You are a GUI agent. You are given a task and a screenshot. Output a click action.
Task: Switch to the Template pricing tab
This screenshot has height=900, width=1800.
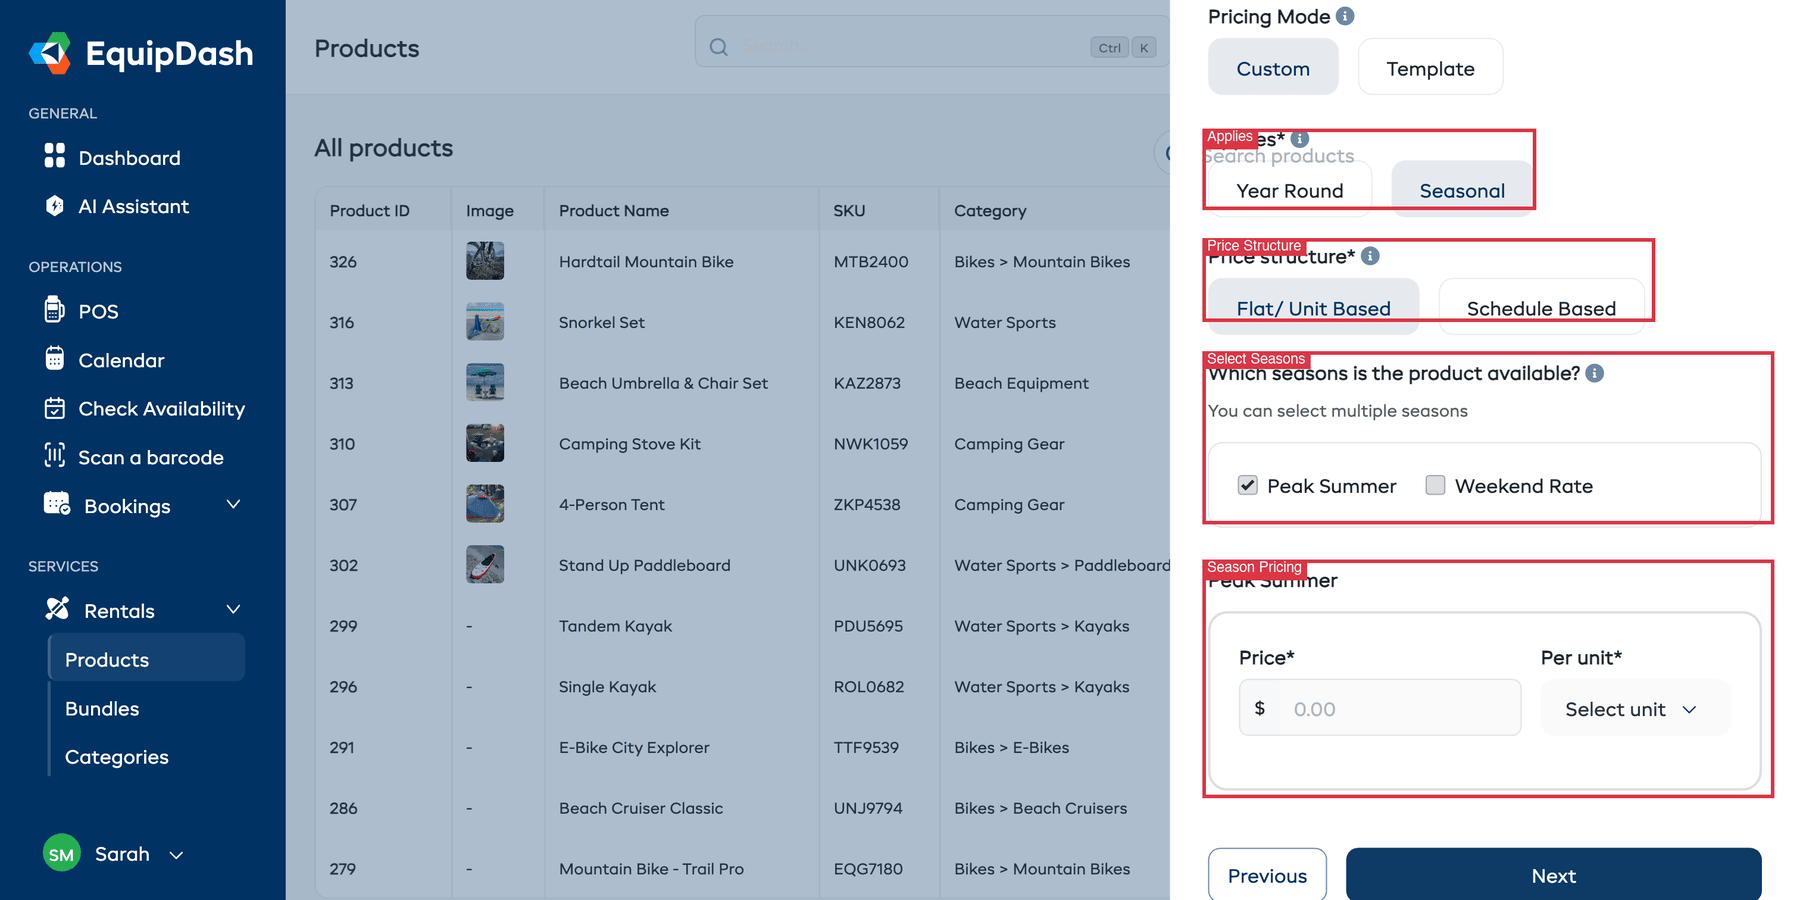[1430, 67]
